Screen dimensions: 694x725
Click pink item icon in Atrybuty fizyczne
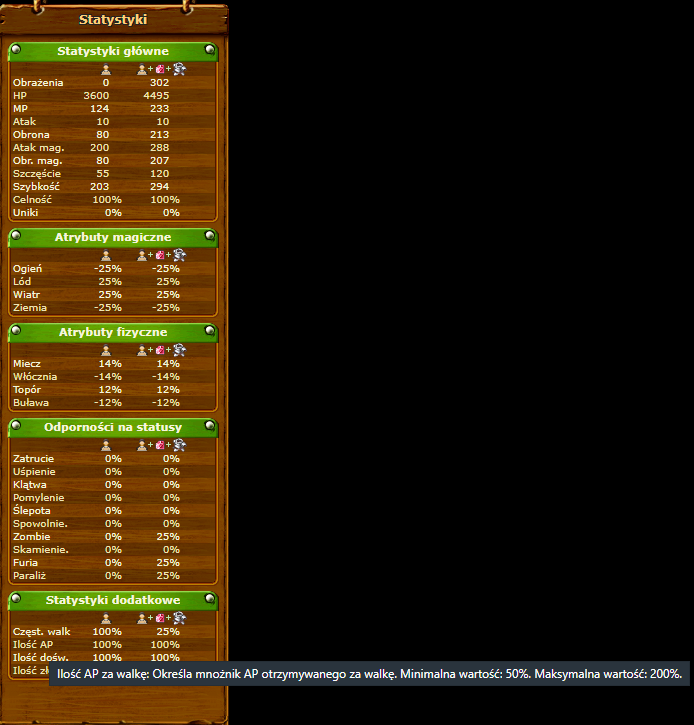coord(160,350)
